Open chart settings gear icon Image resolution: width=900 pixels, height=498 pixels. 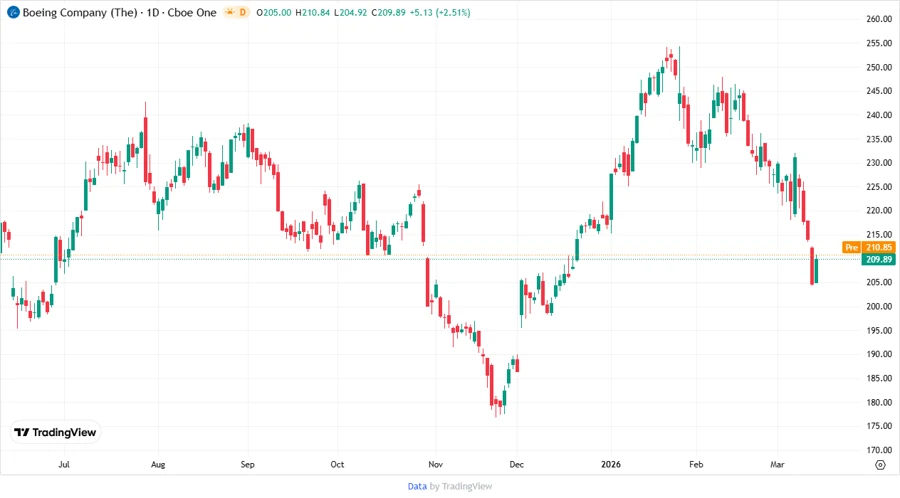coord(880,465)
